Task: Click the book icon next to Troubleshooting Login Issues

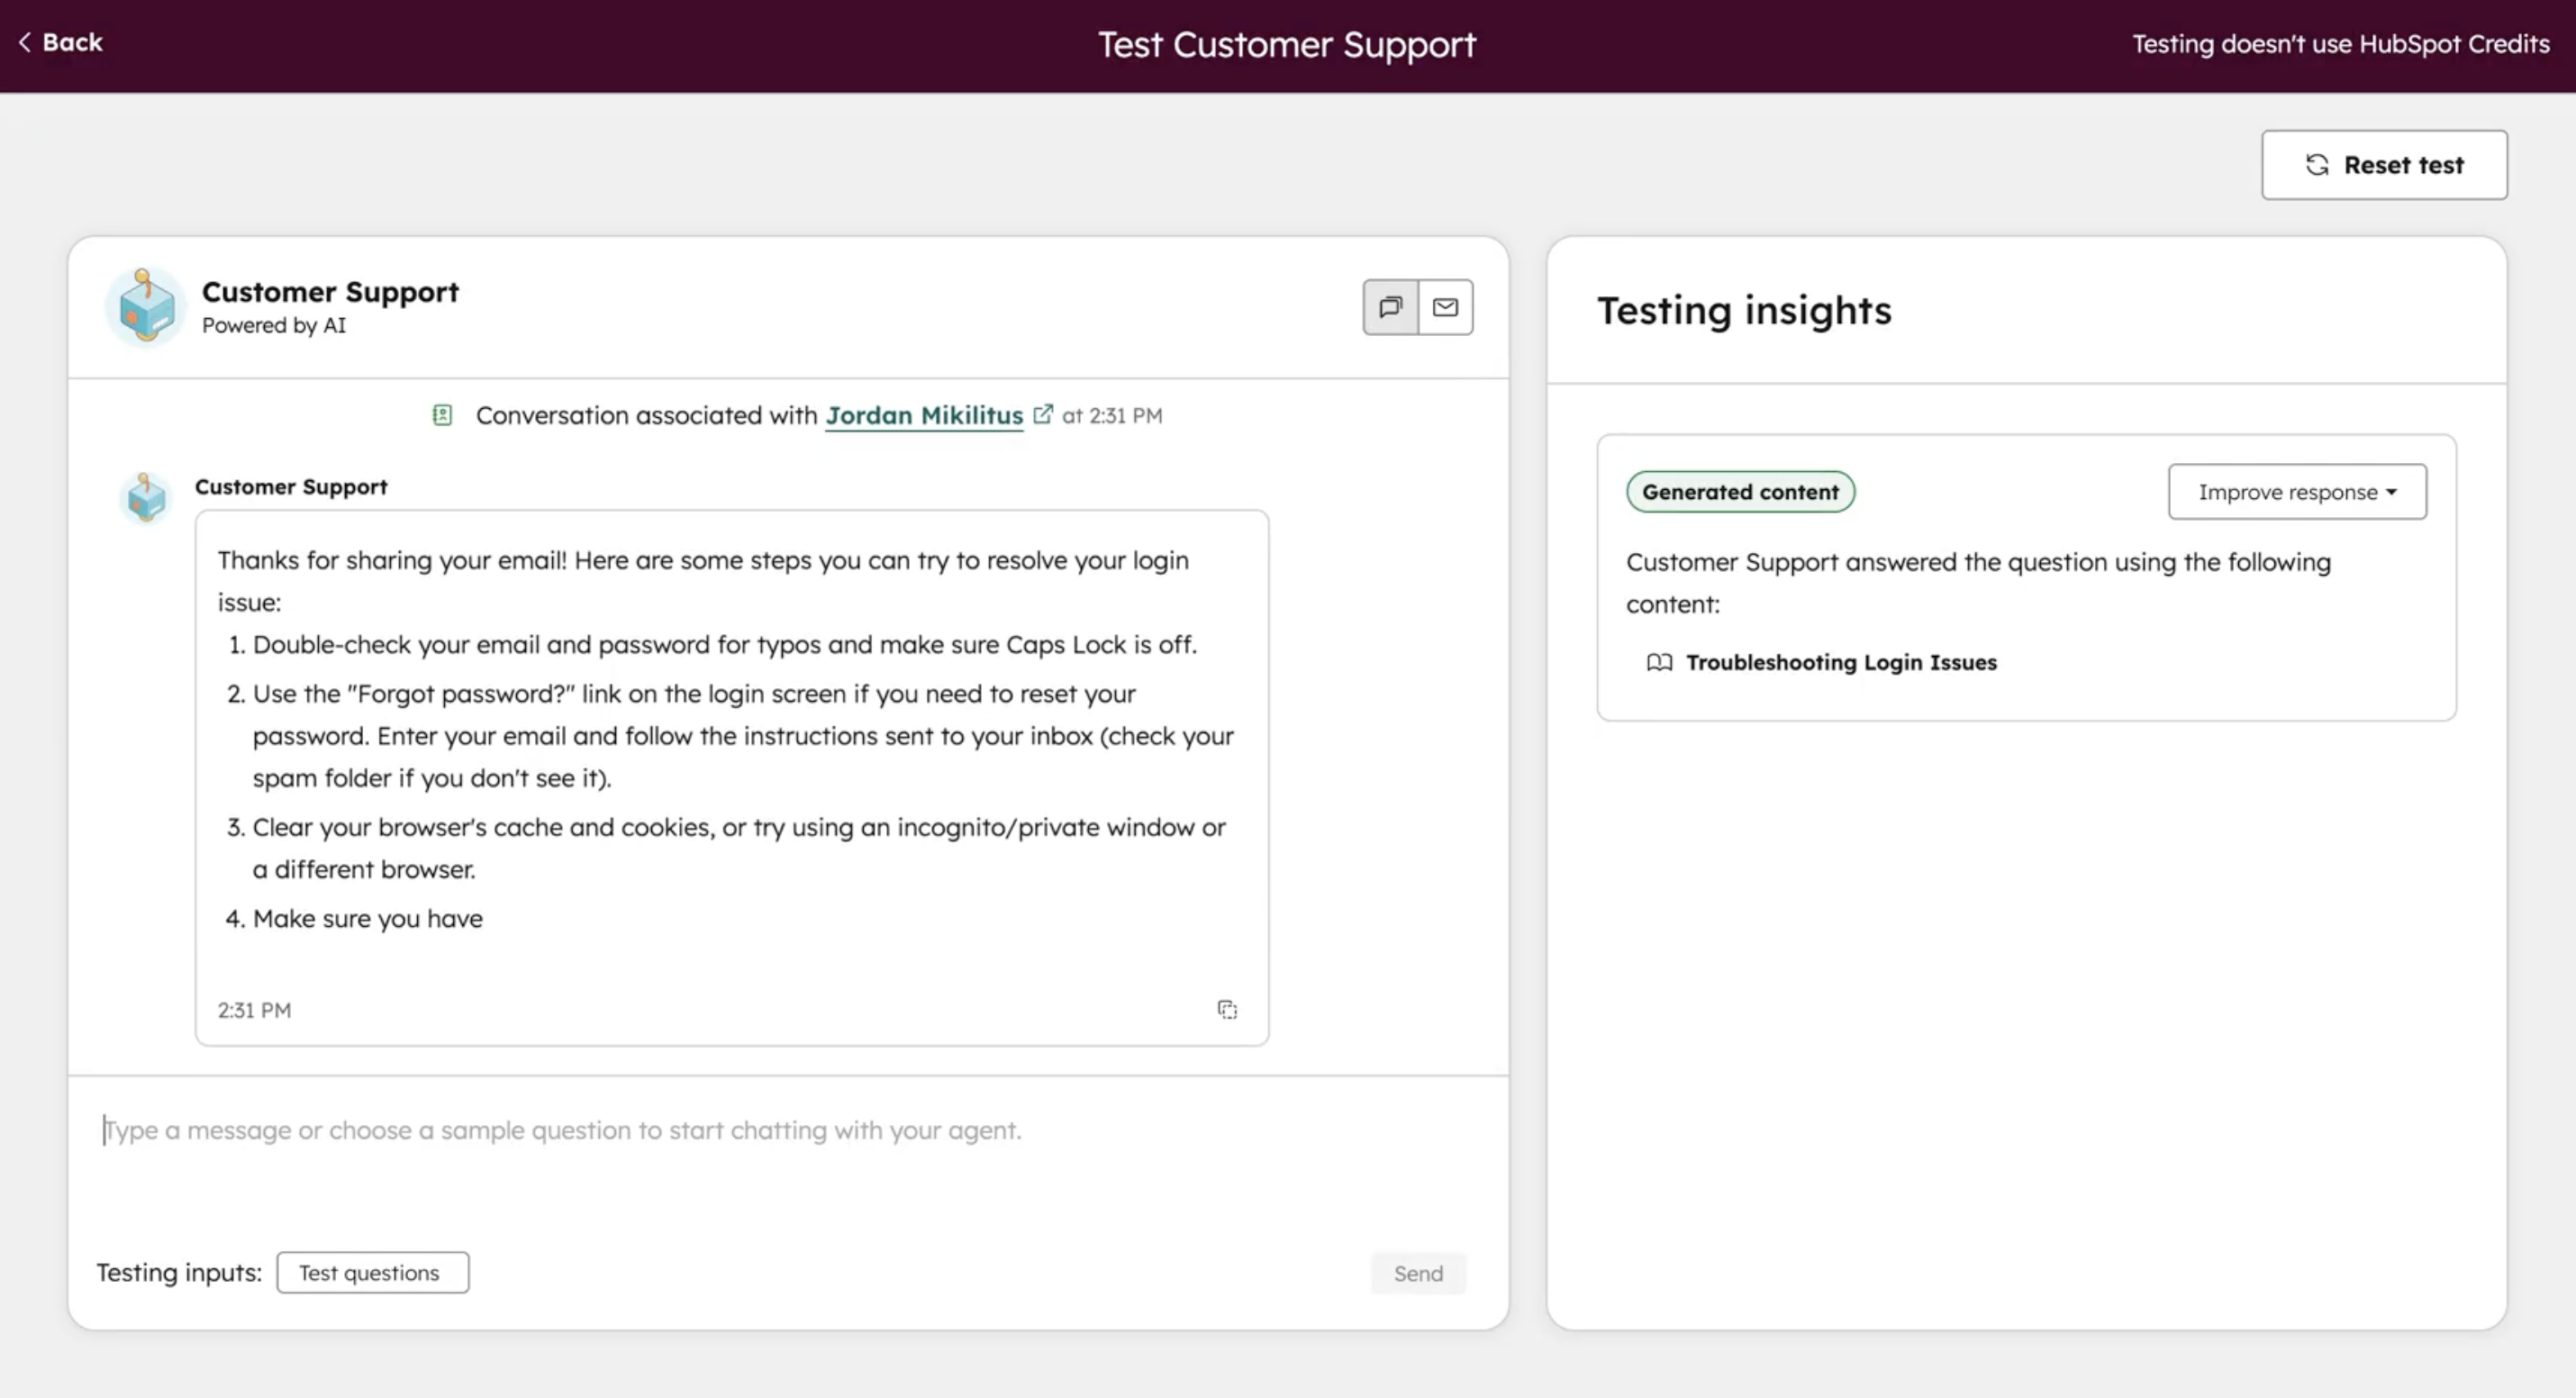Action: 1660,662
